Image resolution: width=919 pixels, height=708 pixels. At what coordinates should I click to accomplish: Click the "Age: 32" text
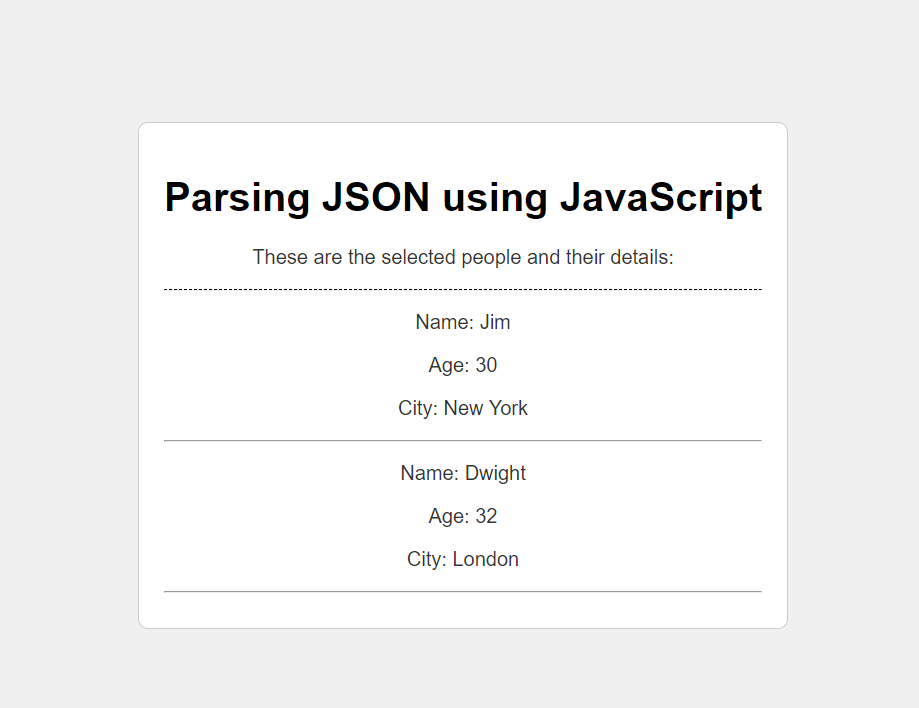click(x=463, y=516)
